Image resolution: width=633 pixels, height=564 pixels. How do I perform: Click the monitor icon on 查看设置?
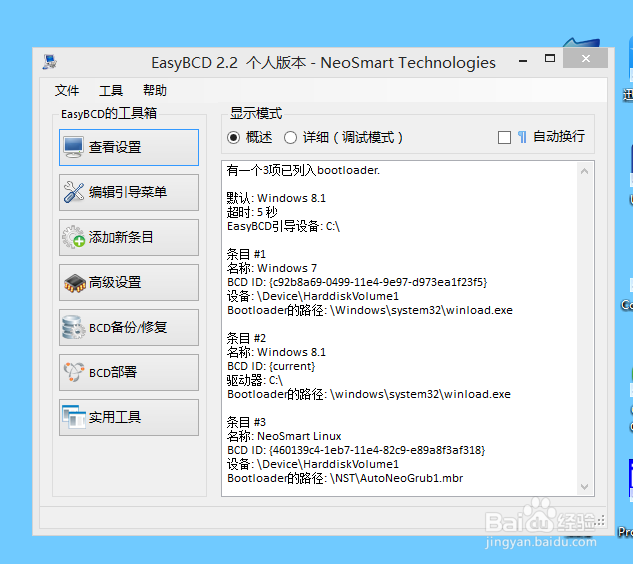[73, 147]
